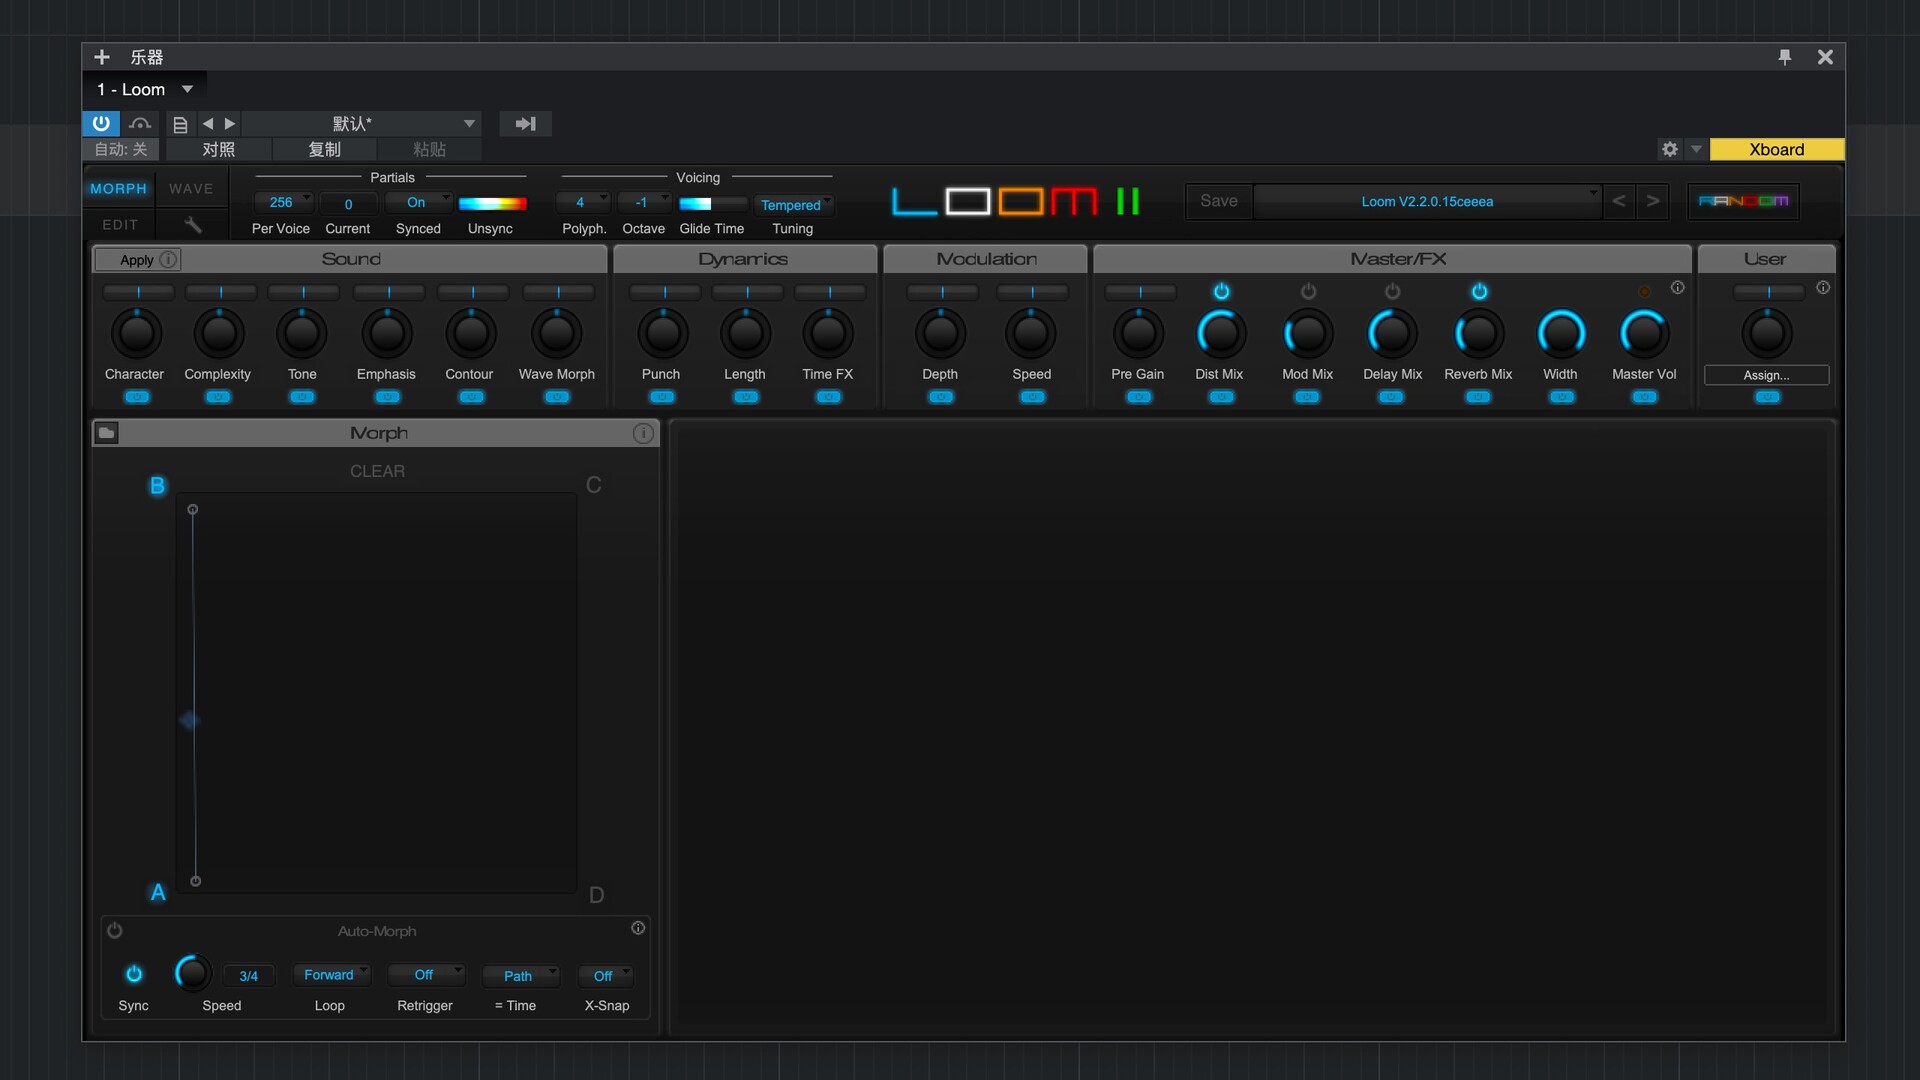Click the Auto-Morph info icon

click(638, 928)
